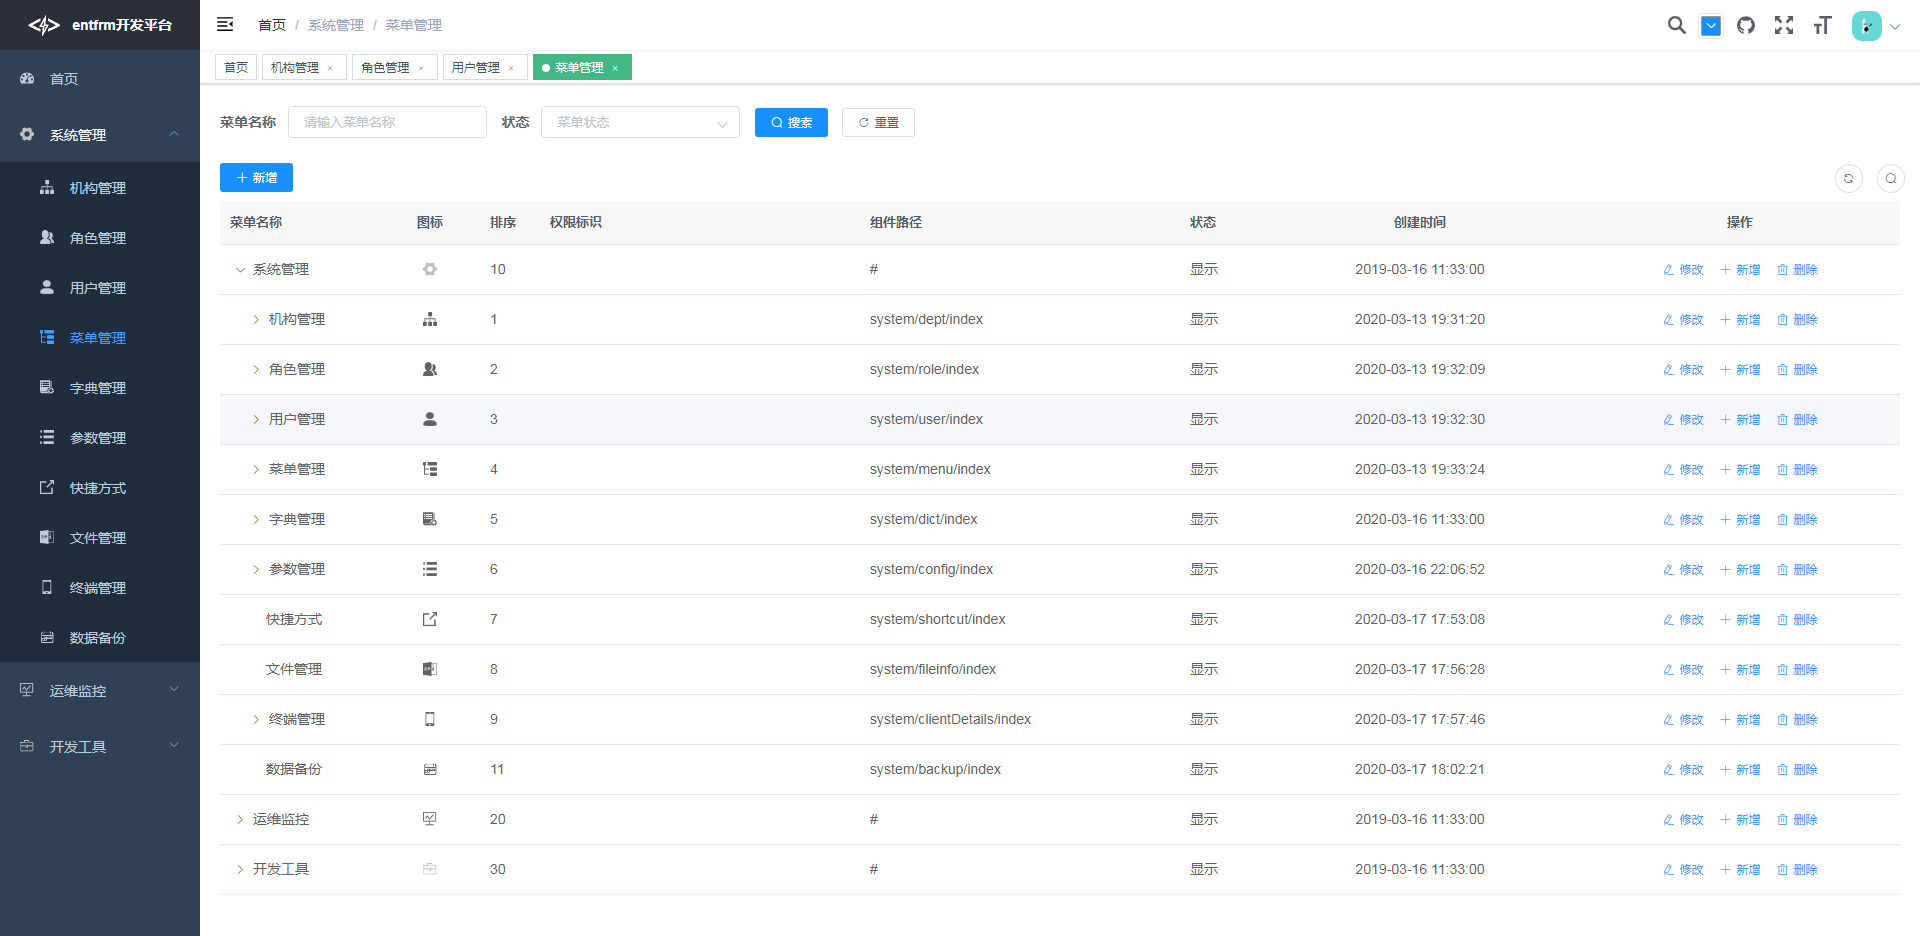Click the file icon in 文件管理 row
The height and width of the screenshot is (936, 1920).
[x=430, y=669]
